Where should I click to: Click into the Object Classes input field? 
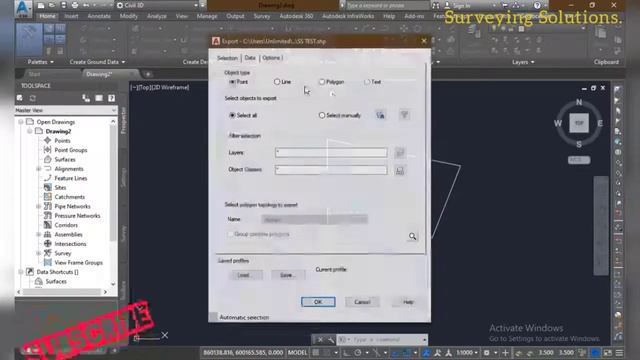(x=331, y=170)
